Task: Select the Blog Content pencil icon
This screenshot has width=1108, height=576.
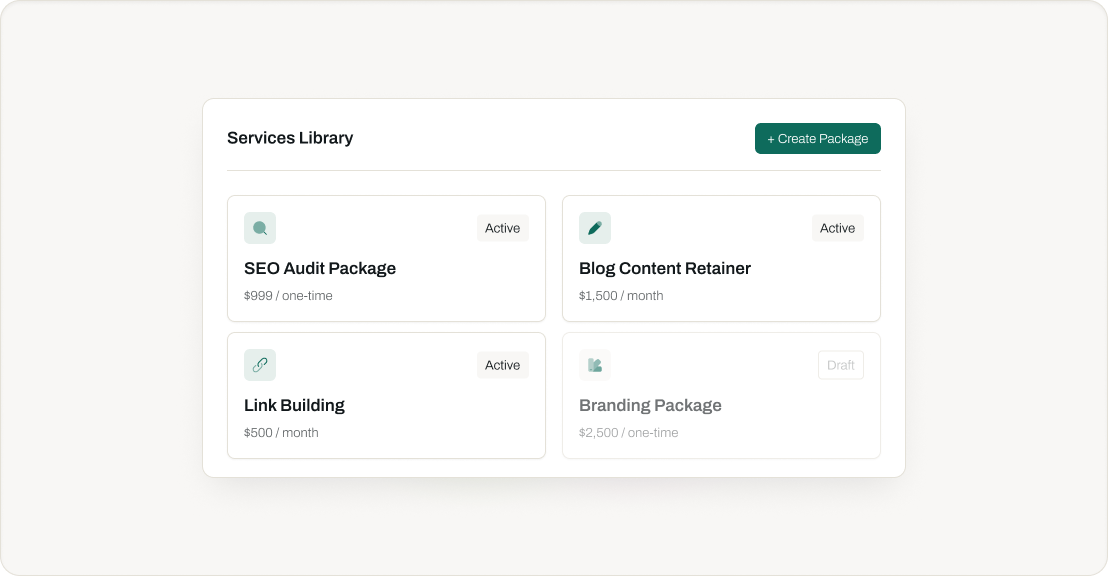Action: [x=595, y=228]
